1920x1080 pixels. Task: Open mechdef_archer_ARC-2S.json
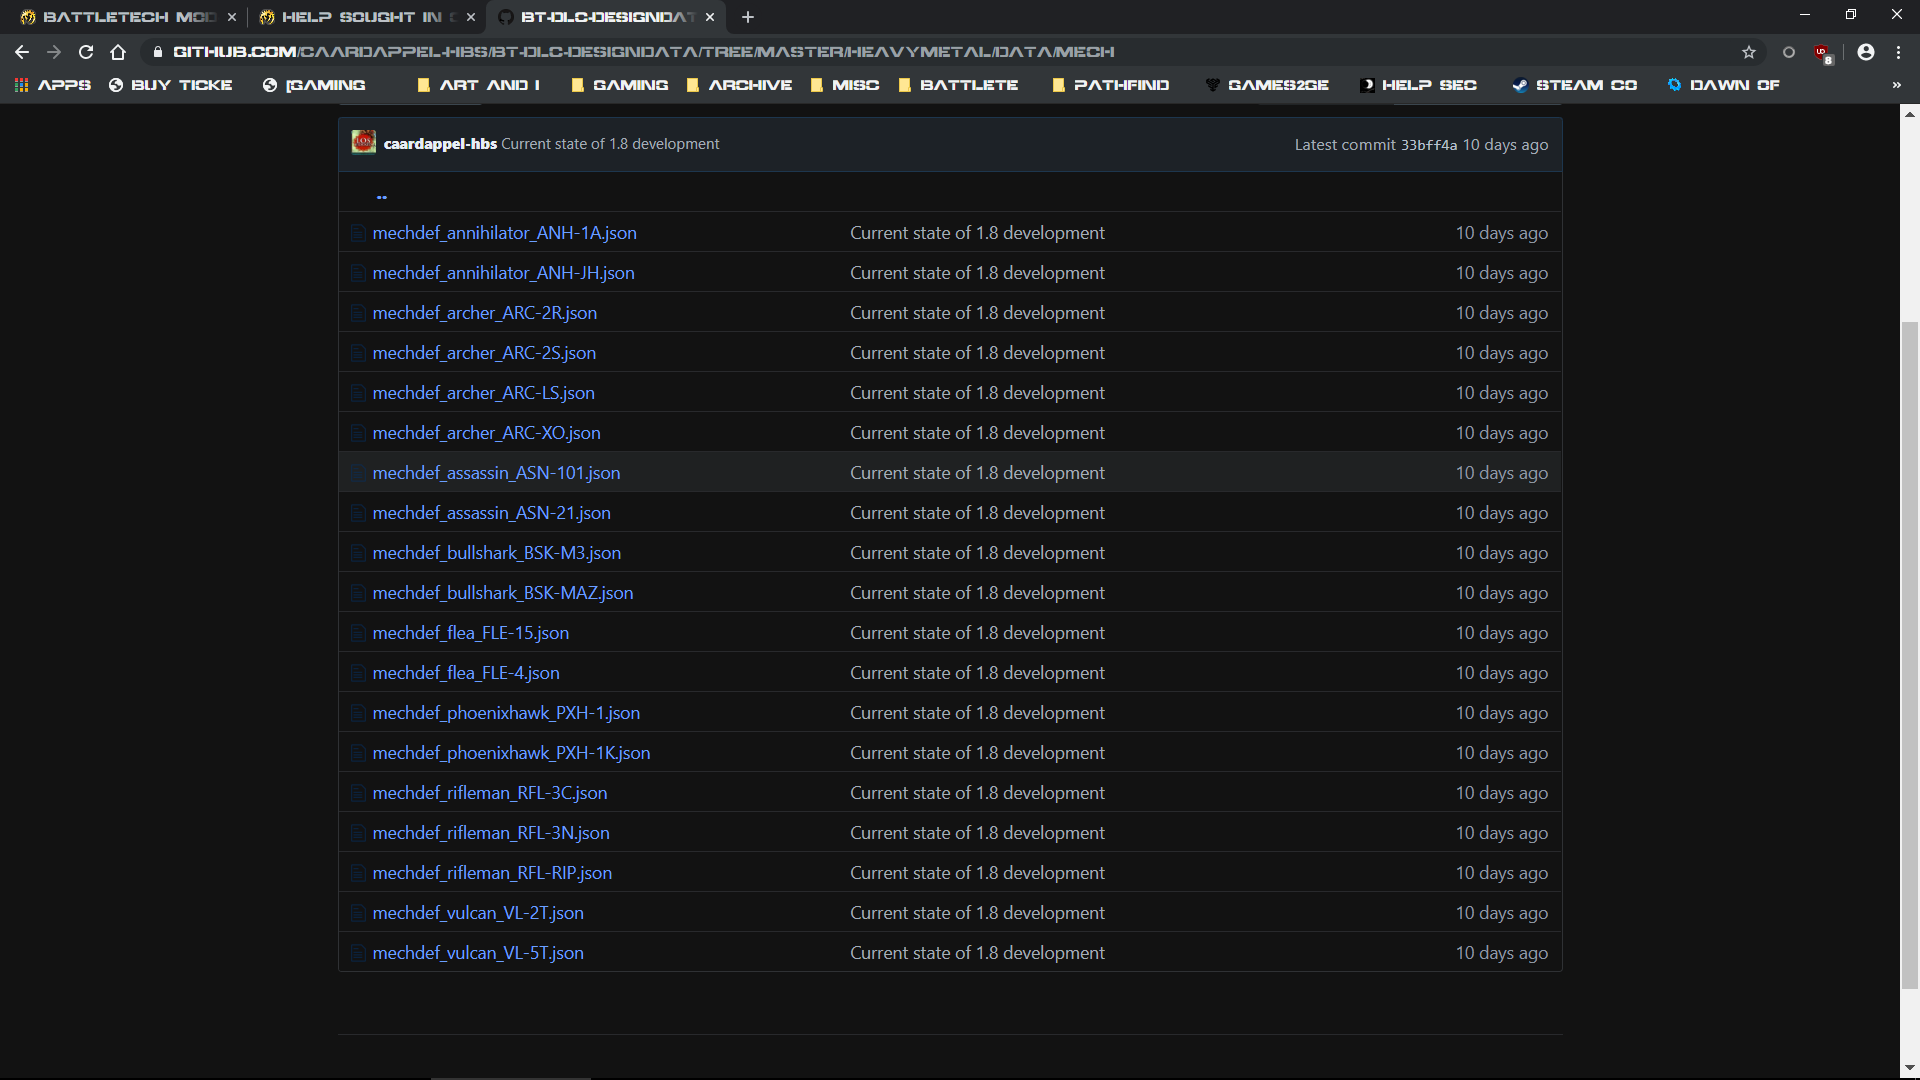tap(484, 353)
